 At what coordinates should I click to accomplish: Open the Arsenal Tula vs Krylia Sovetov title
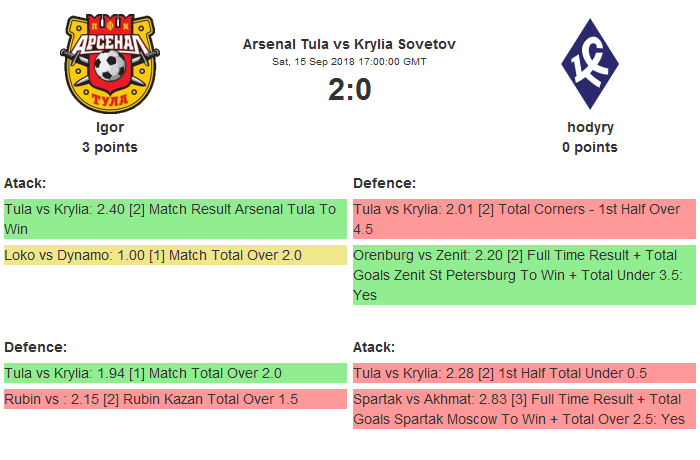(x=349, y=44)
